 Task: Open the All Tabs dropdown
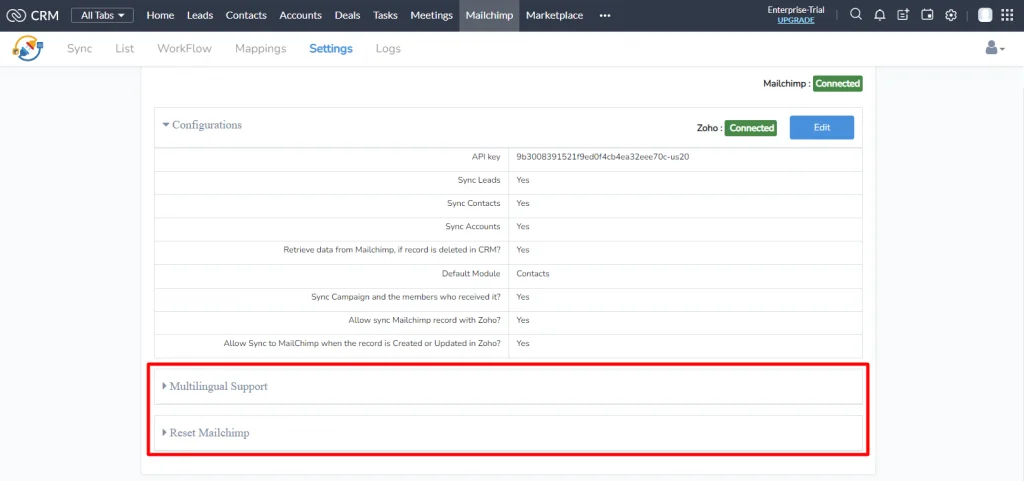pyautogui.click(x=102, y=15)
